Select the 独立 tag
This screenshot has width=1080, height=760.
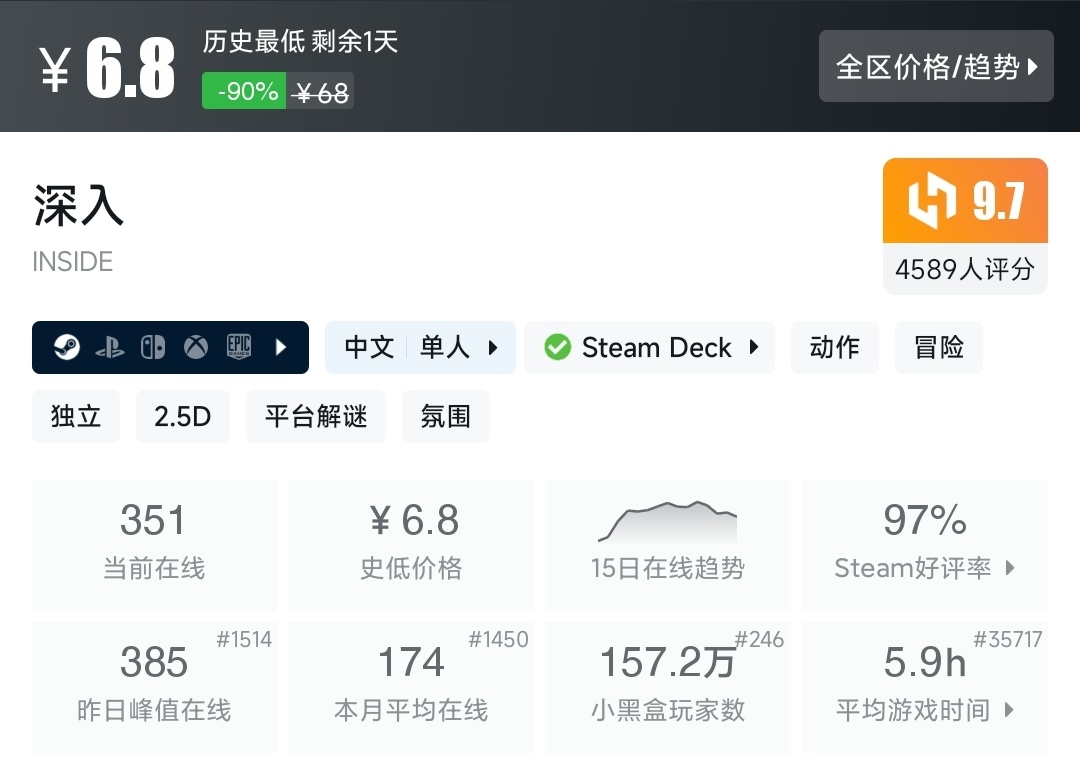tap(76, 416)
